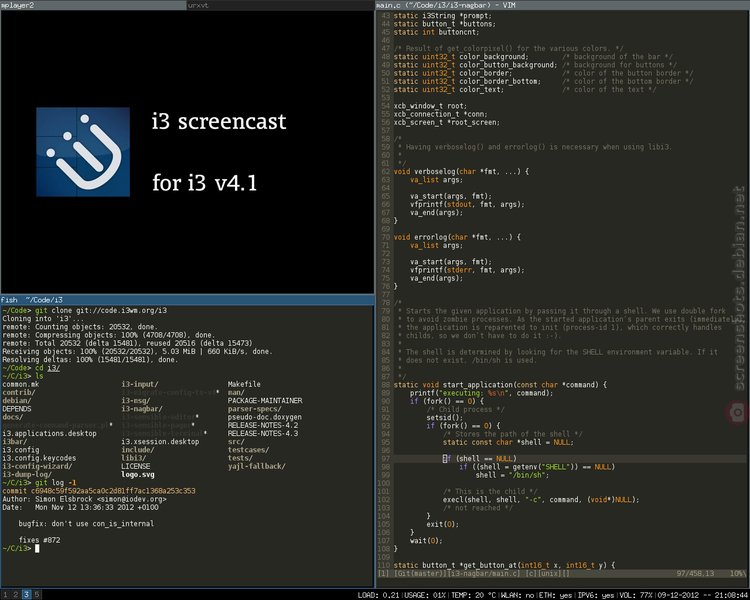Screen dimensions: 750x600
Task: Click the git clone command line in terminal
Action: [85, 311]
